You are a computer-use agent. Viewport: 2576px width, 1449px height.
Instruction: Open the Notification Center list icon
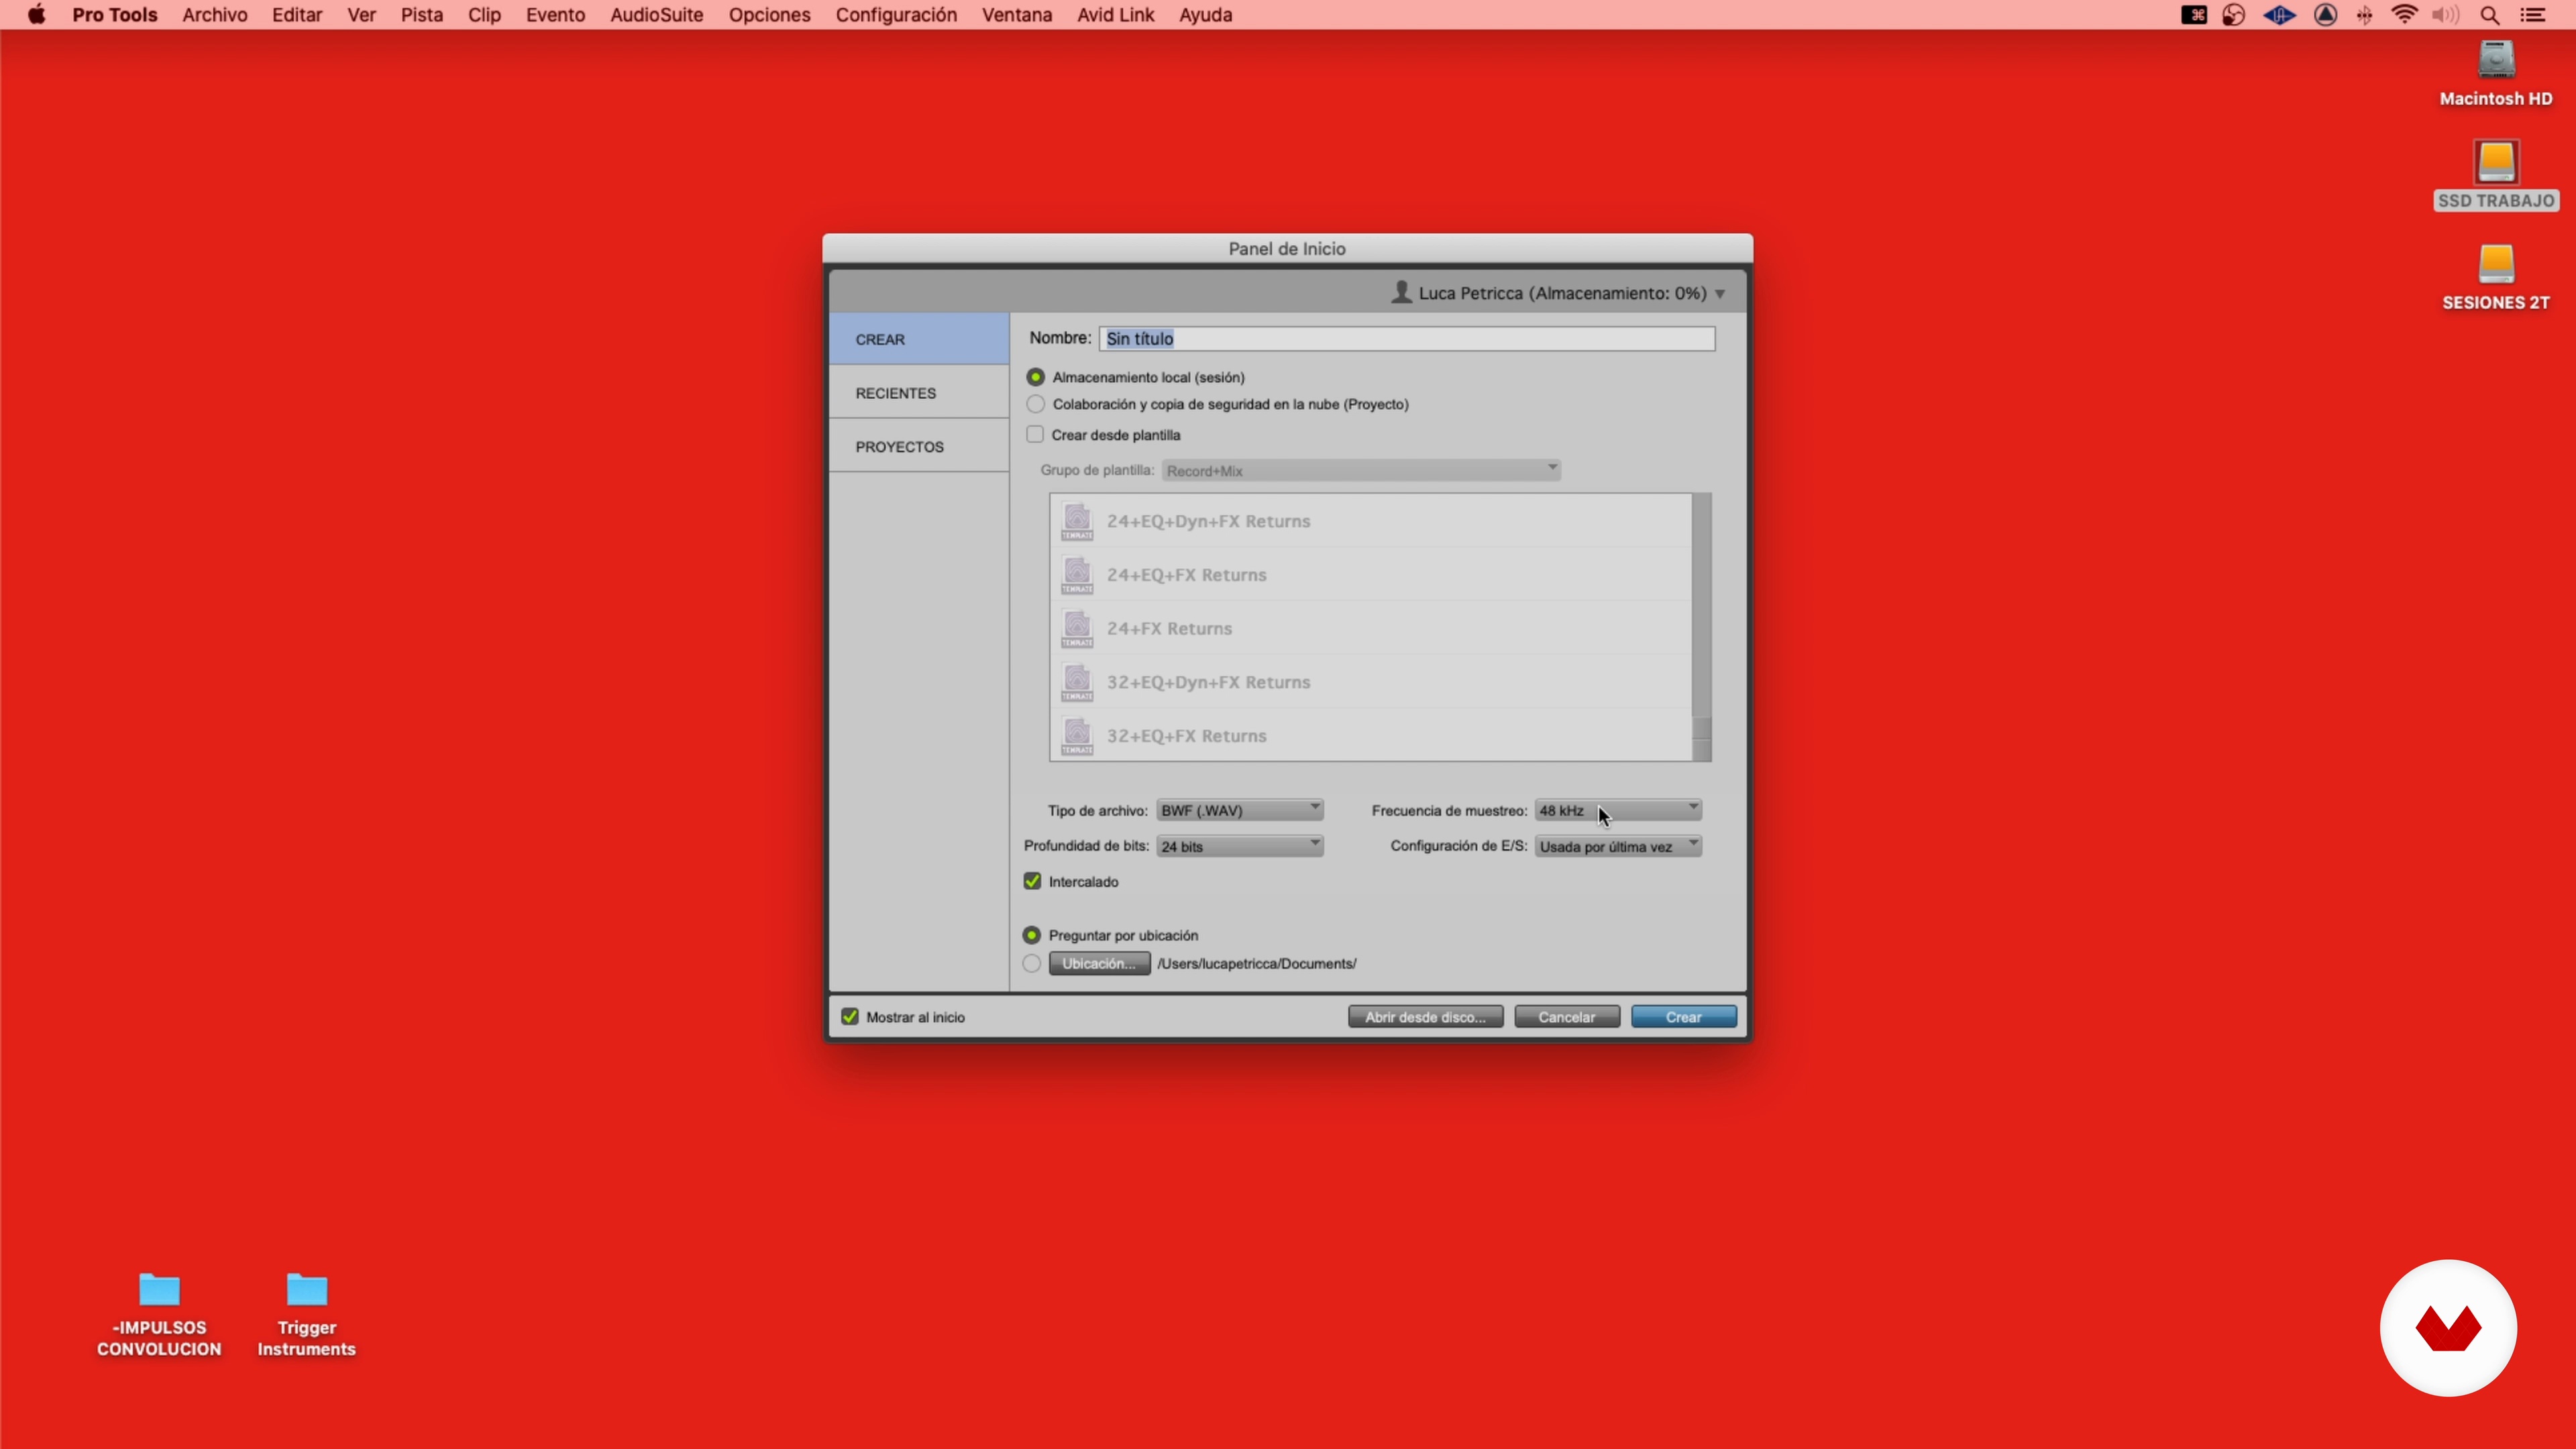click(2533, 15)
